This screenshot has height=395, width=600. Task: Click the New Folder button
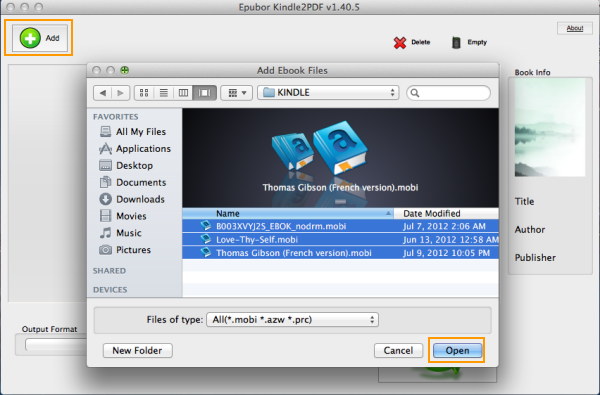137,350
